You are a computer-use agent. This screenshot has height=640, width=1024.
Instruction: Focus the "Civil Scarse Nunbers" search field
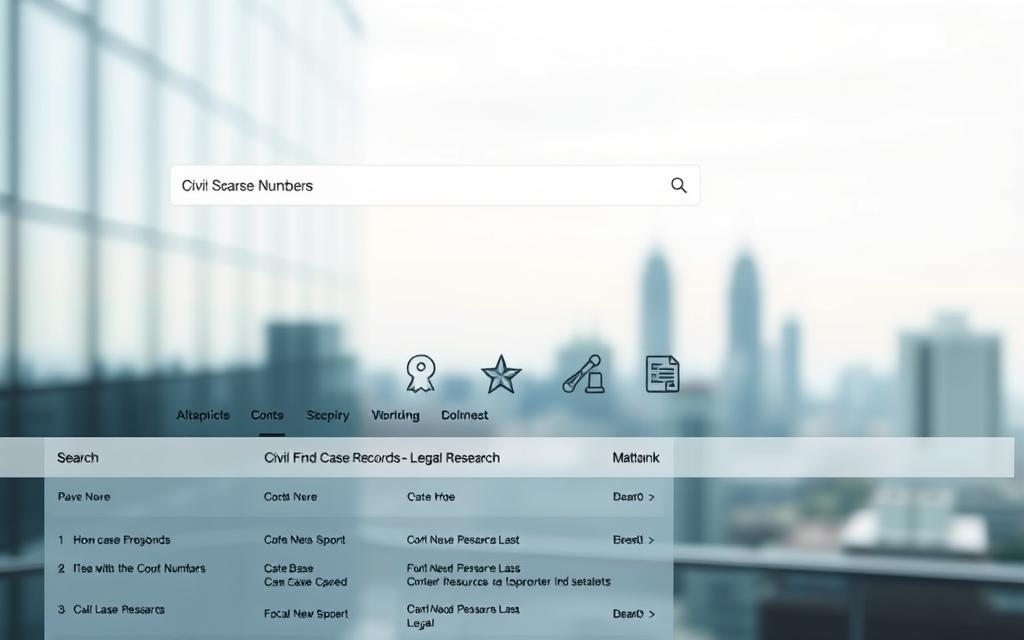tap(435, 185)
